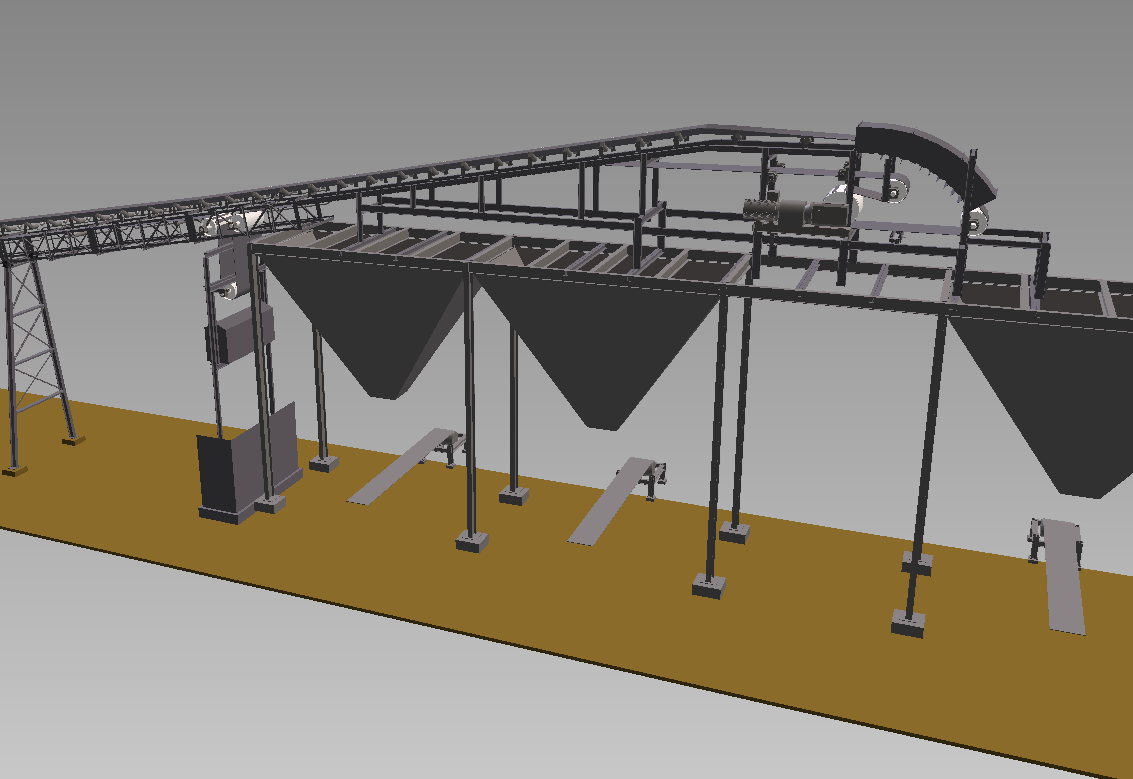Click the lattice tower's front base plate
The width and height of the screenshot is (1133, 779).
coord(13,469)
